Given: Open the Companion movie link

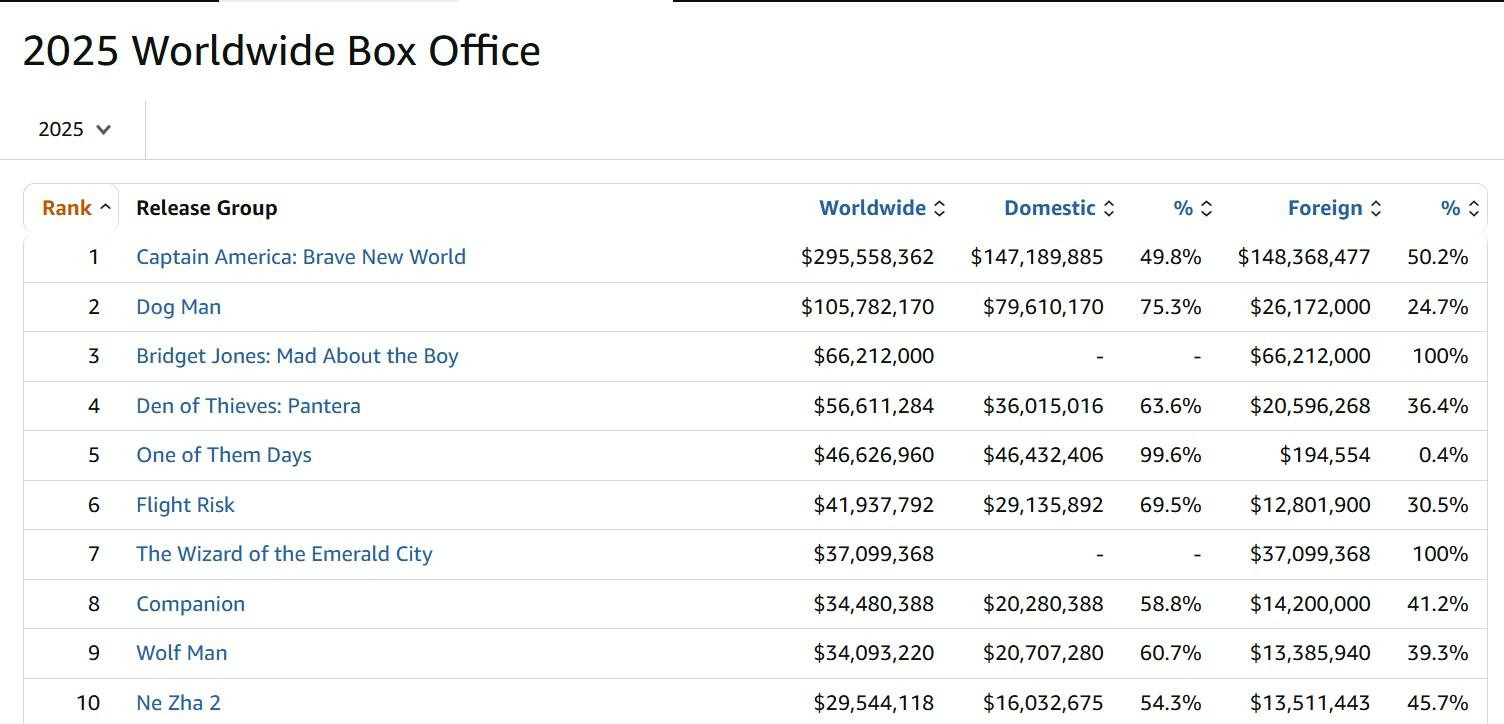Looking at the screenshot, I should point(190,604).
